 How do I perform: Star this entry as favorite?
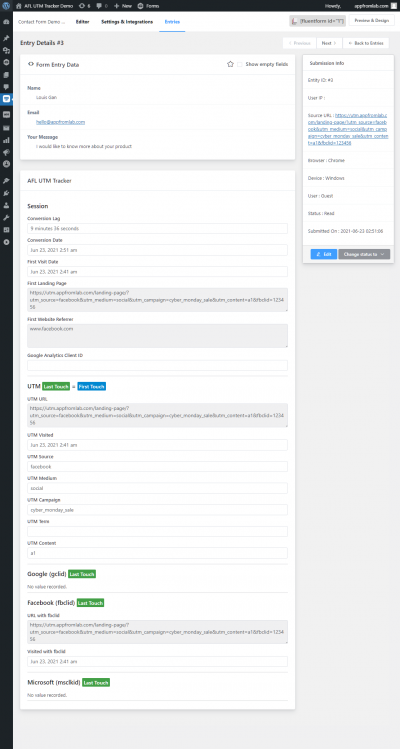(230, 64)
